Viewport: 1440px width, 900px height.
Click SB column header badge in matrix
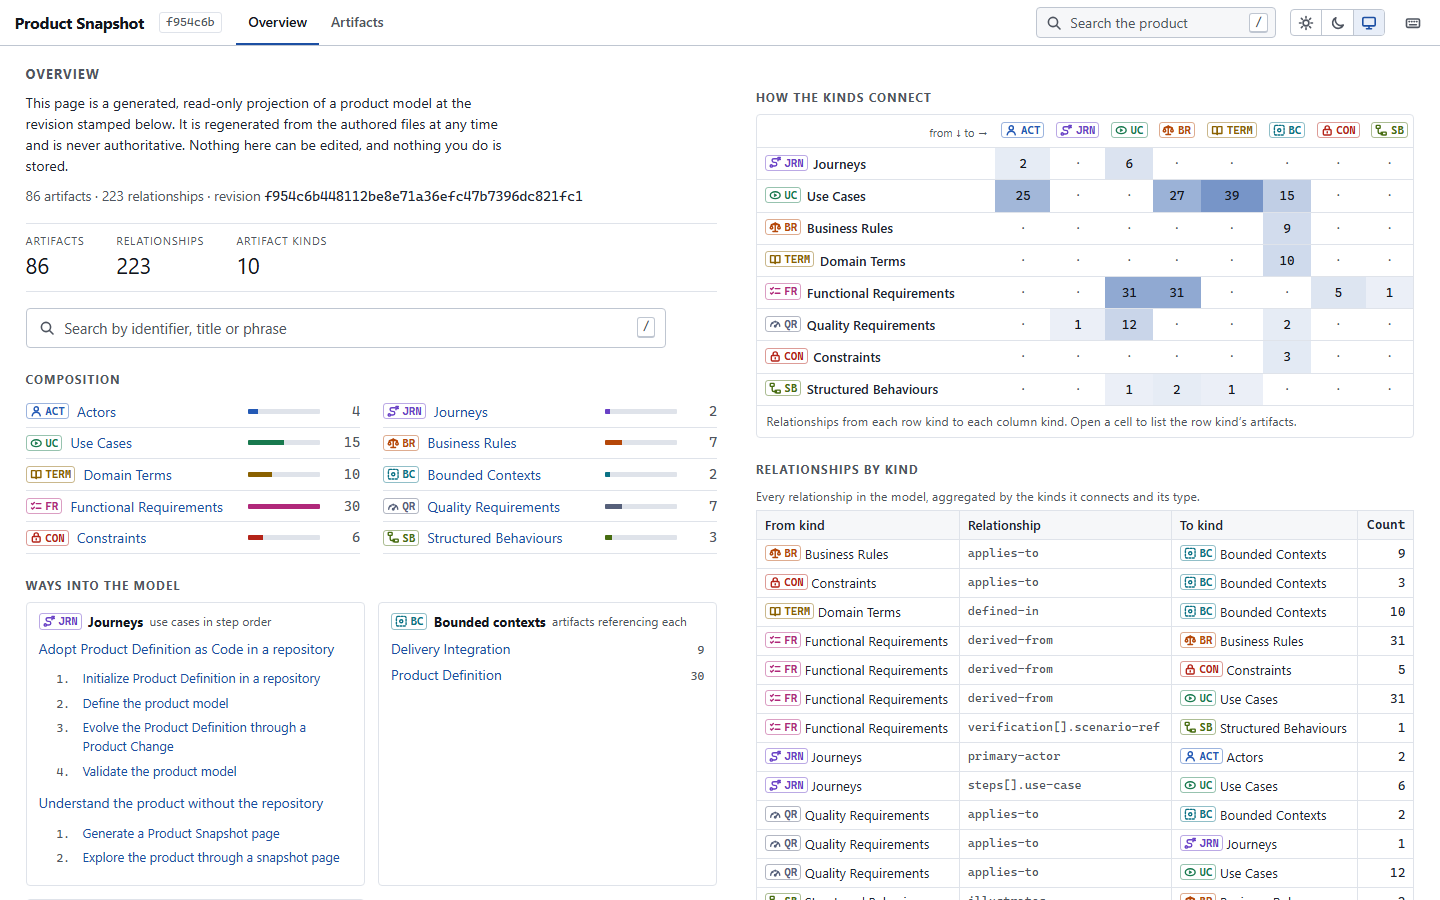(1389, 130)
